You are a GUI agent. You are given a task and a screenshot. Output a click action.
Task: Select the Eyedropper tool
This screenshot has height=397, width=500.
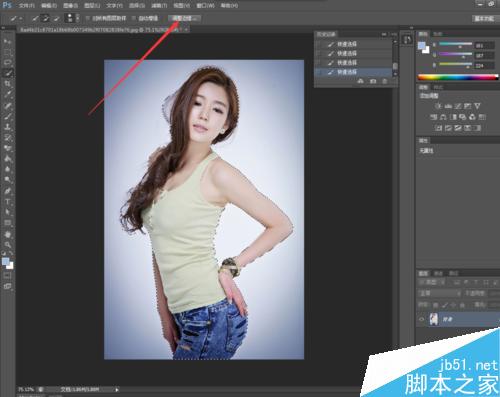(7, 94)
